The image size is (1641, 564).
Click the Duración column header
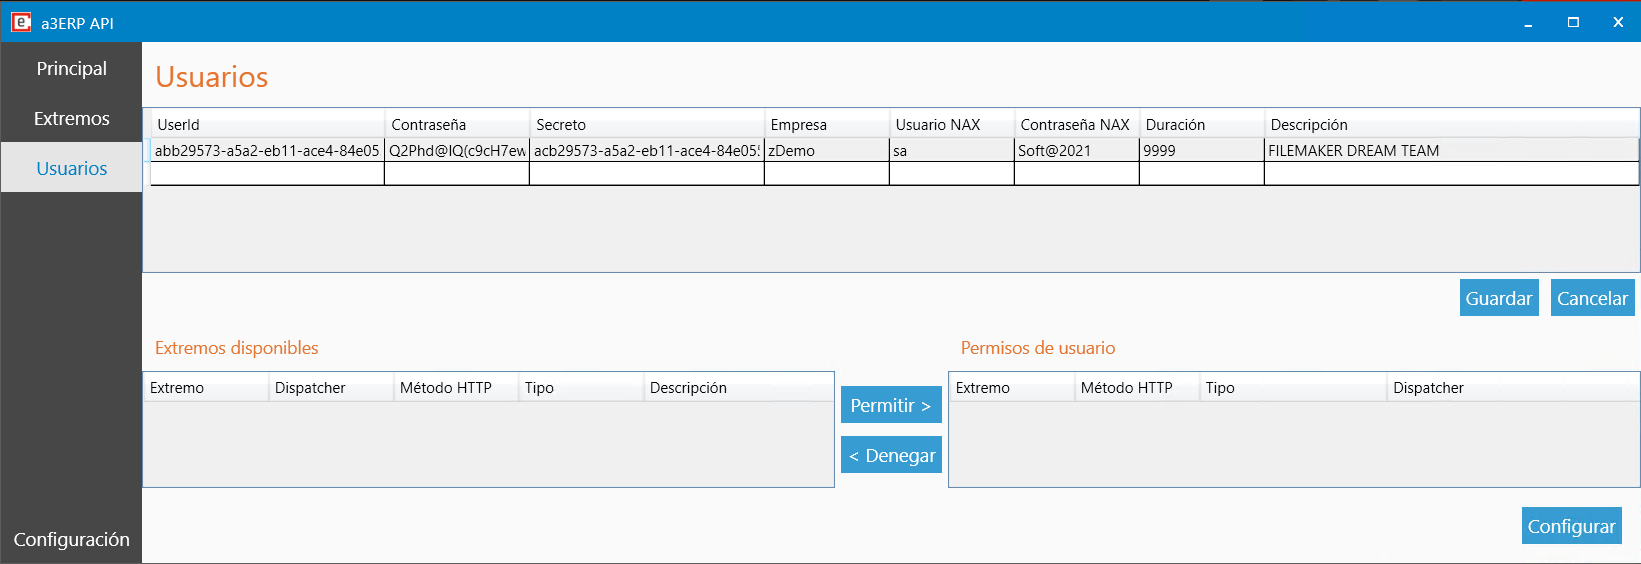click(1202, 124)
